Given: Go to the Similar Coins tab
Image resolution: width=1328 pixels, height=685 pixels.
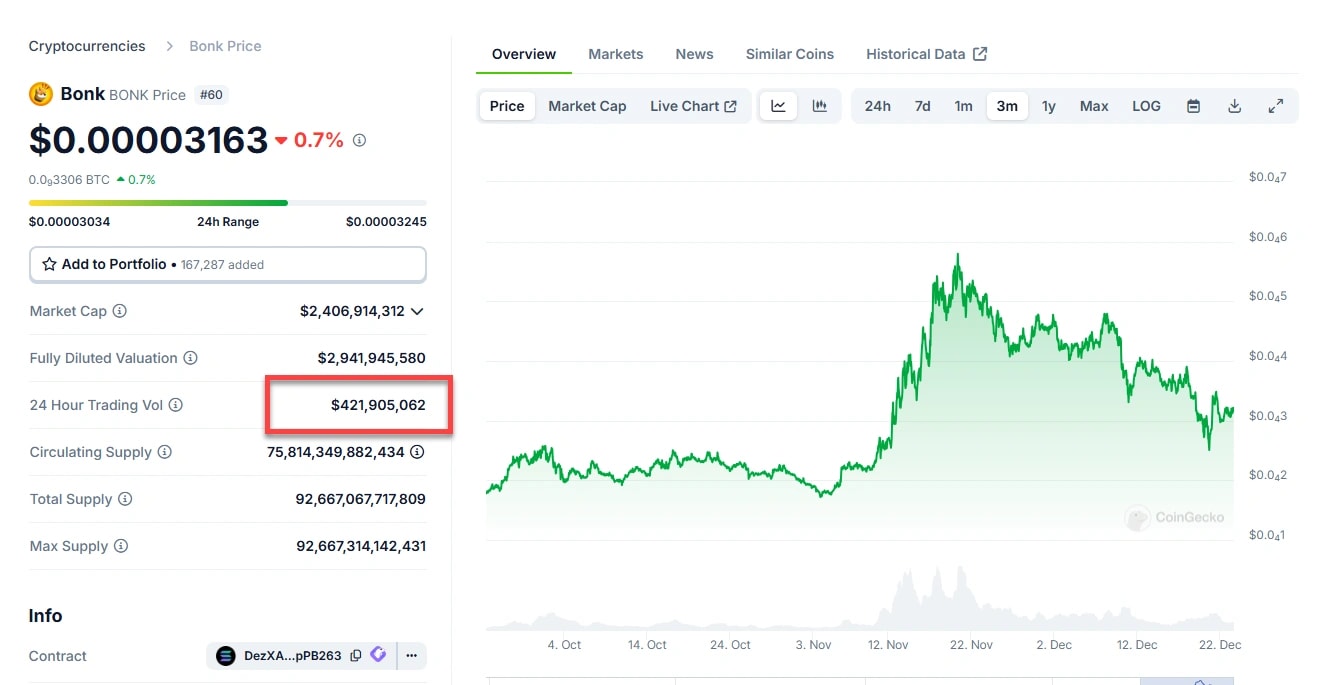Looking at the screenshot, I should [x=789, y=54].
